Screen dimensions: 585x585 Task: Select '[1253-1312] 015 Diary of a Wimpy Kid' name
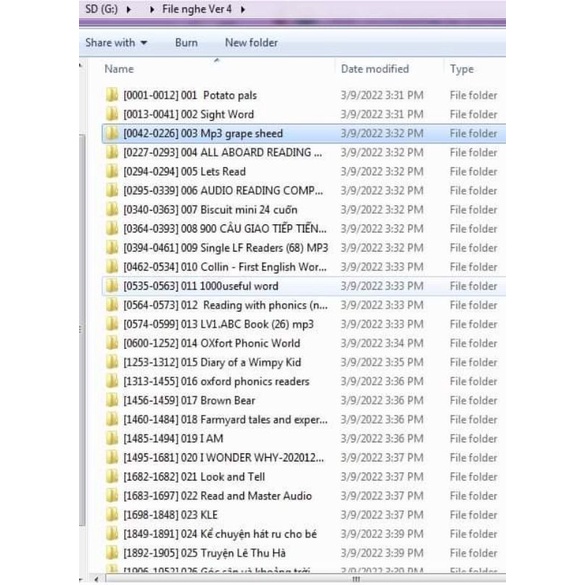click(x=212, y=362)
